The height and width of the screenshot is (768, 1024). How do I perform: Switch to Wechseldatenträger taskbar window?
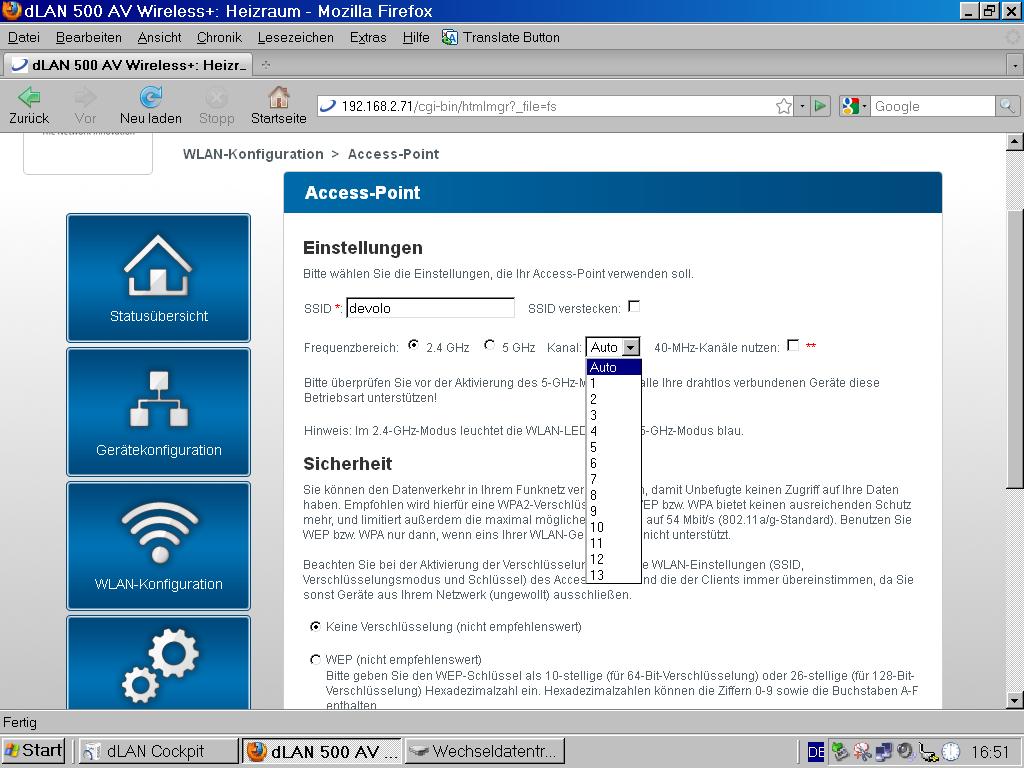click(x=485, y=751)
